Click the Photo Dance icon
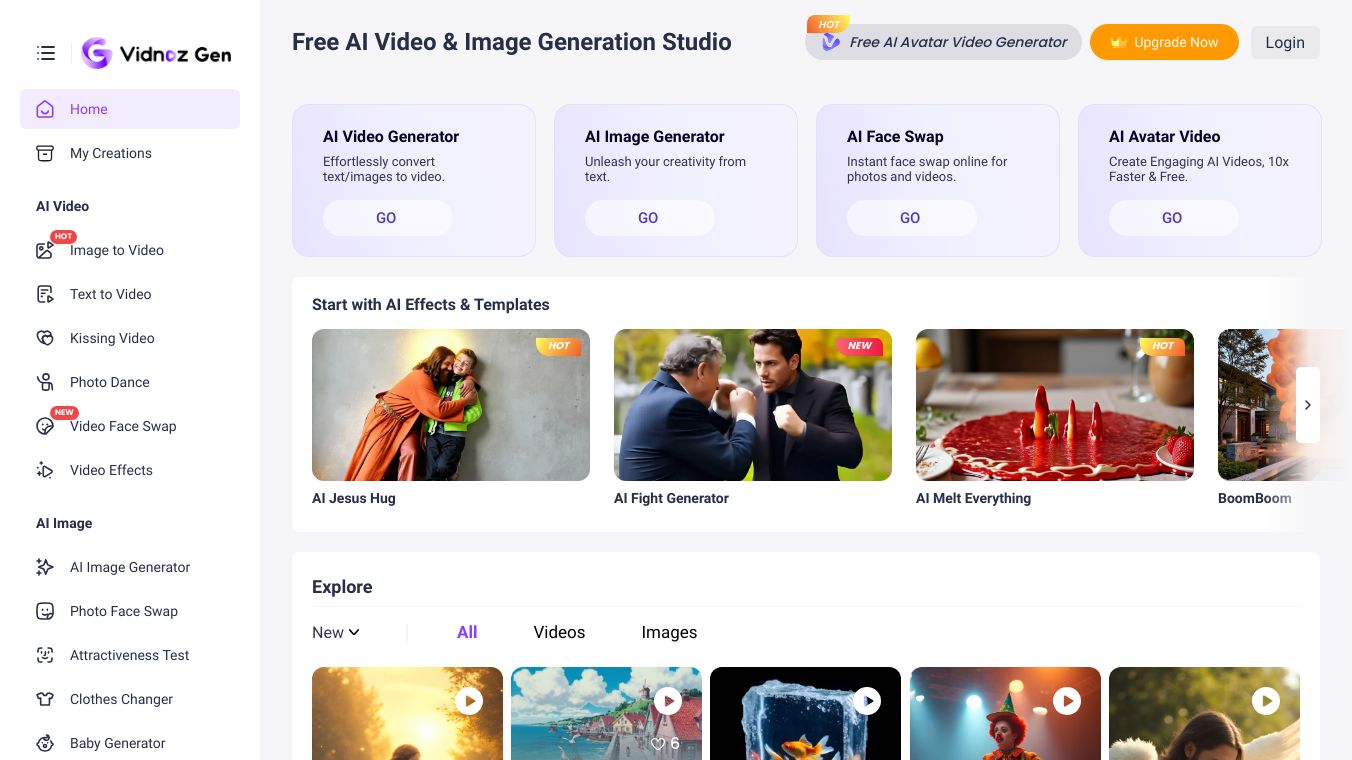The height and width of the screenshot is (760, 1352). pyautogui.click(x=45, y=382)
